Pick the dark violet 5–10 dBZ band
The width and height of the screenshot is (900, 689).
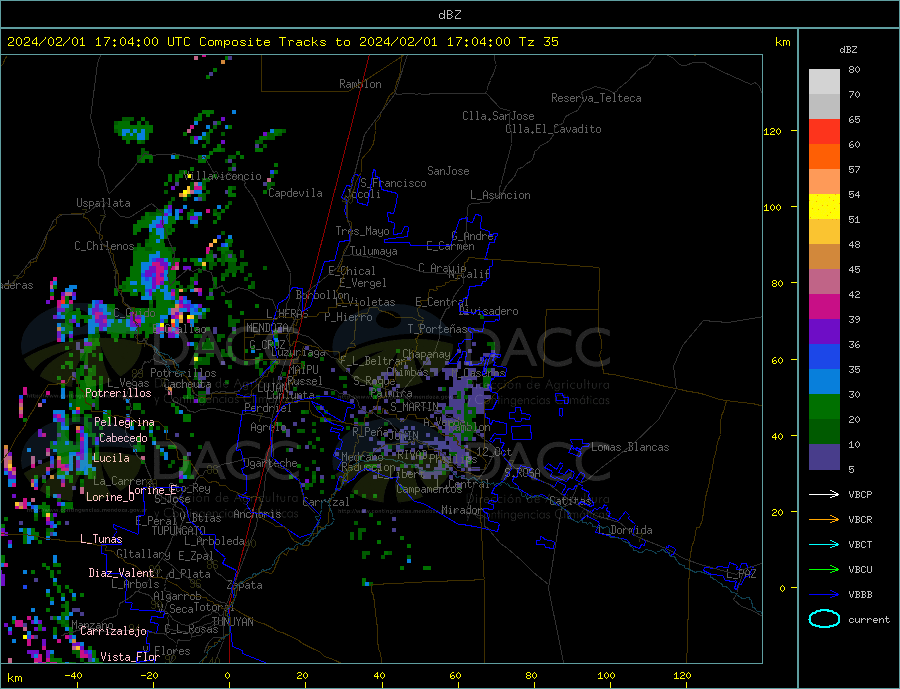pos(824,456)
